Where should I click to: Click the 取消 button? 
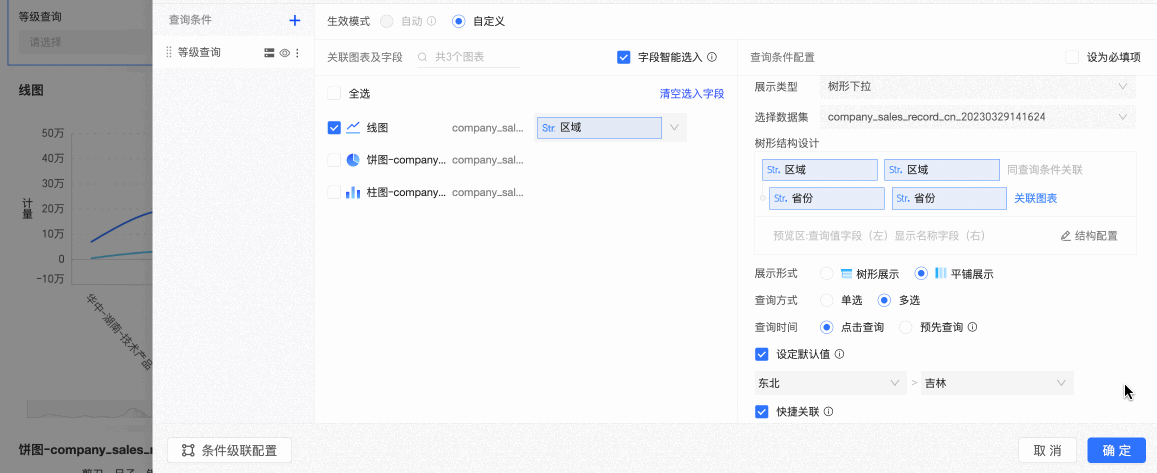pyautogui.click(x=1047, y=451)
